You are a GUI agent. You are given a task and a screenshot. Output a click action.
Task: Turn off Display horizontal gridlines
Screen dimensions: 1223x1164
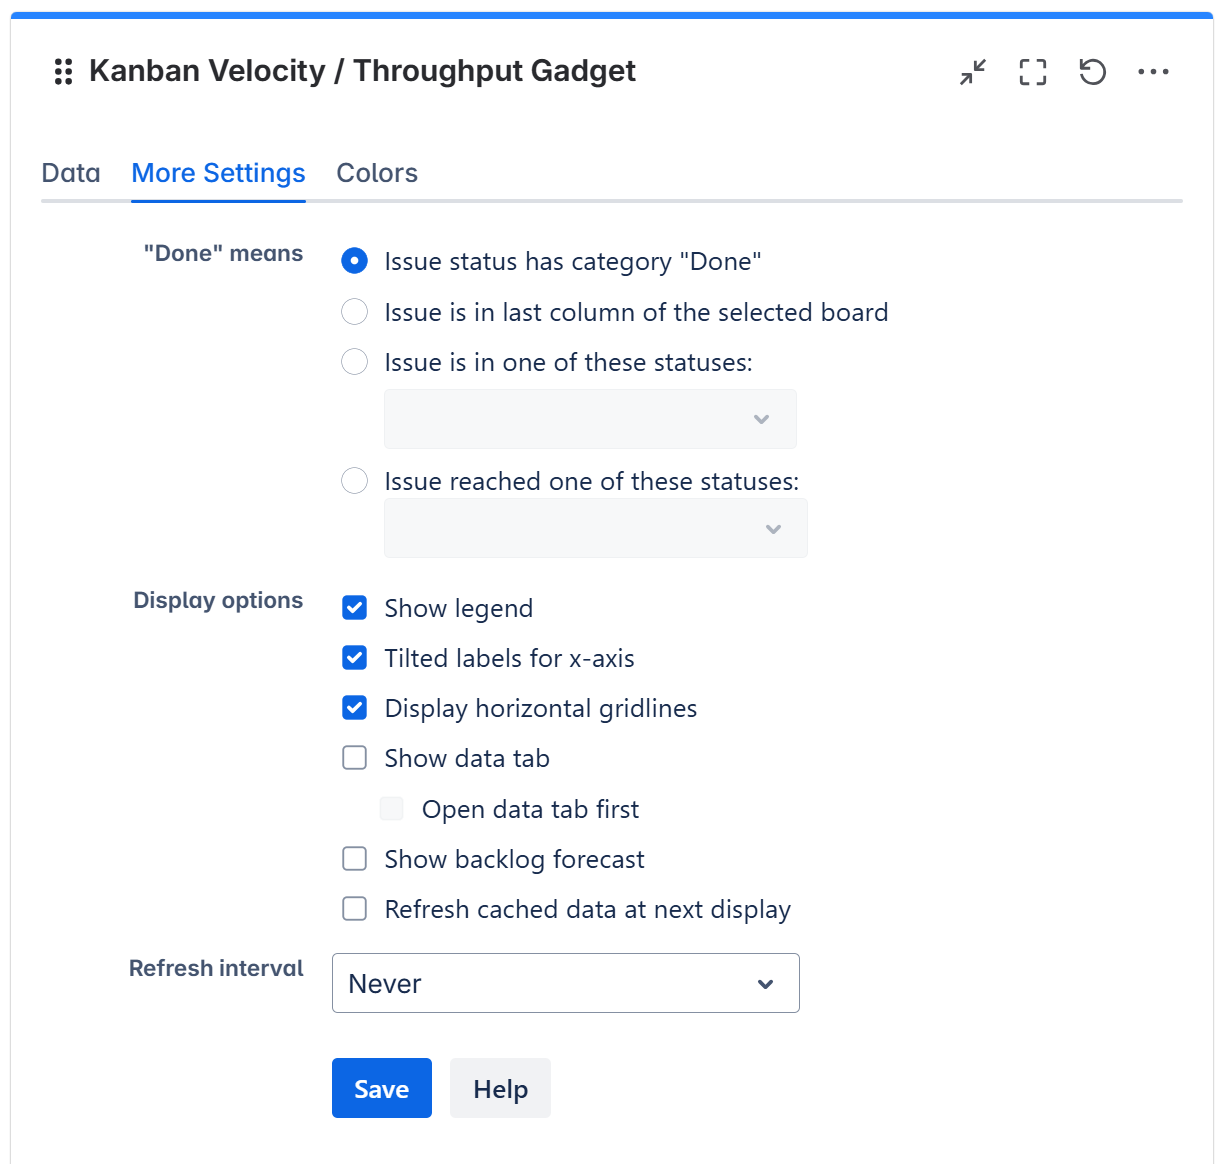coord(355,708)
